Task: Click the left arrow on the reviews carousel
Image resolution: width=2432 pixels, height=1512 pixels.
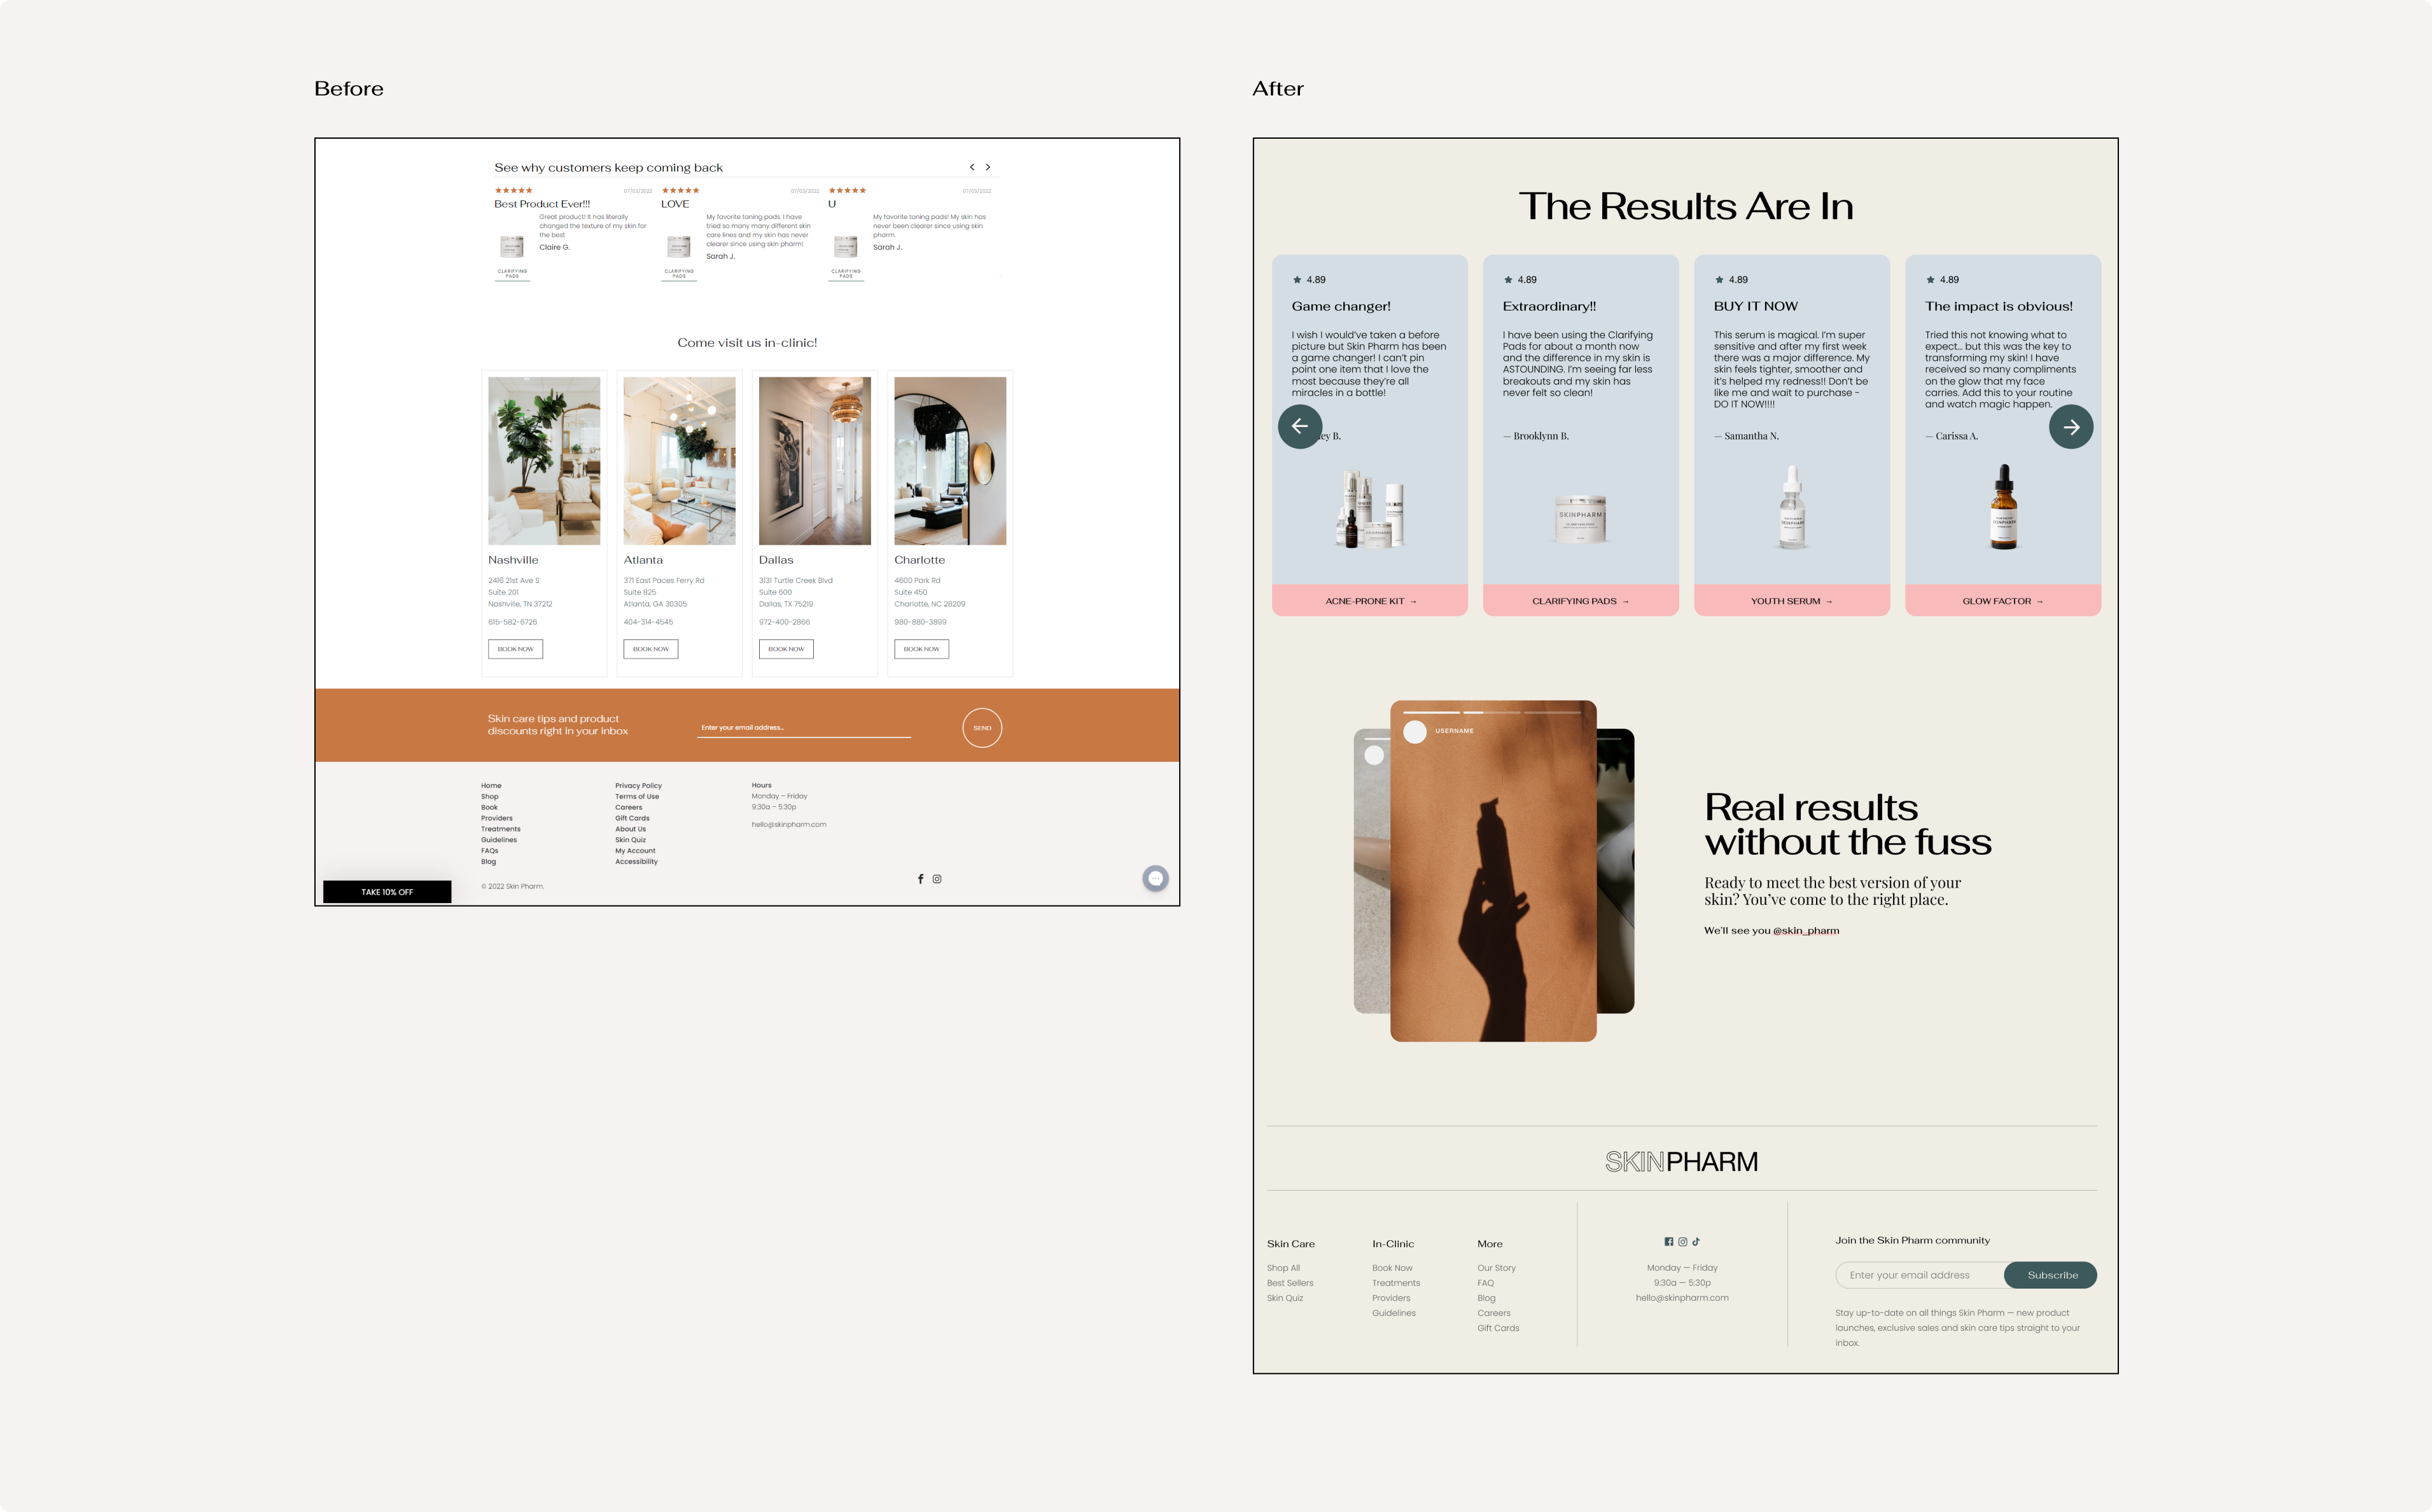Action: click(1301, 426)
